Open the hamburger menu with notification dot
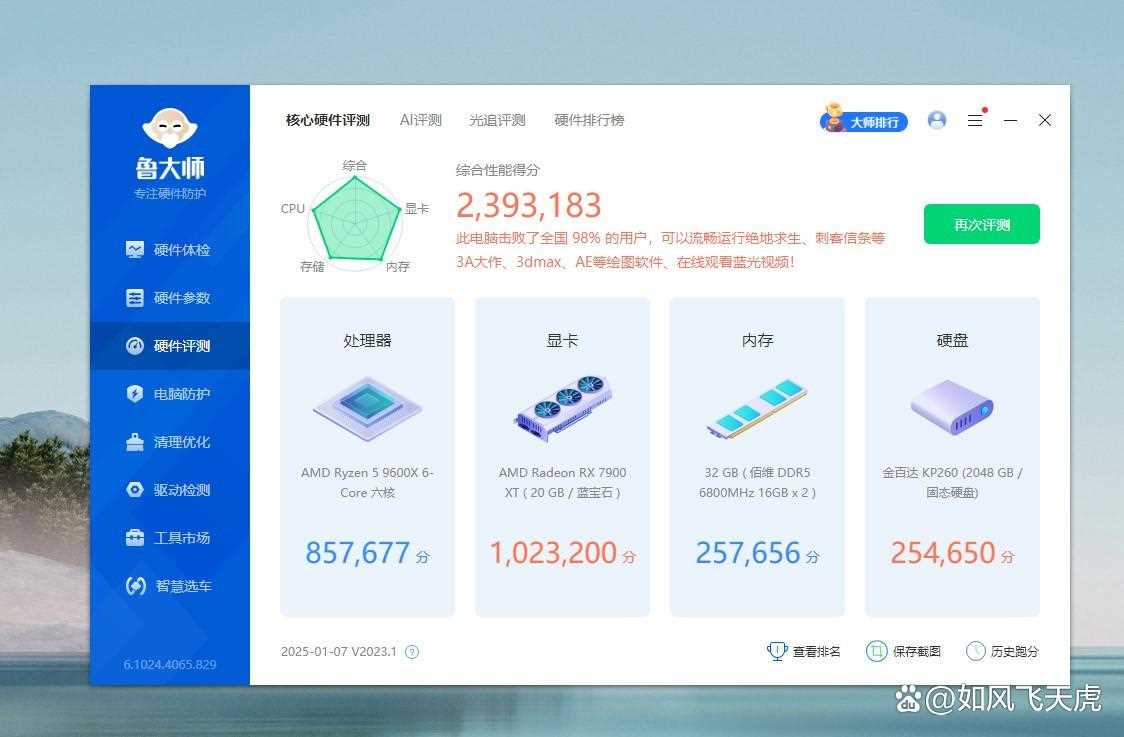1124x737 pixels. point(975,120)
